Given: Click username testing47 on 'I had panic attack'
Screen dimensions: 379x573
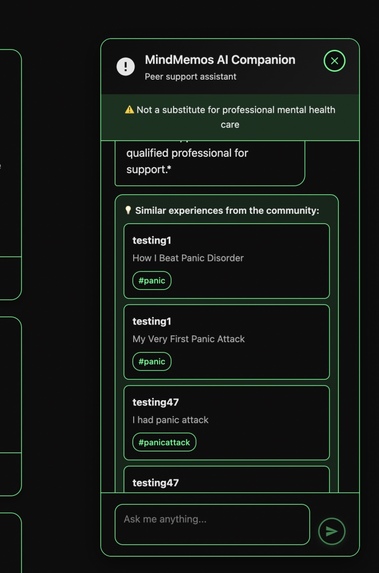Looking at the screenshot, I should [x=156, y=402].
